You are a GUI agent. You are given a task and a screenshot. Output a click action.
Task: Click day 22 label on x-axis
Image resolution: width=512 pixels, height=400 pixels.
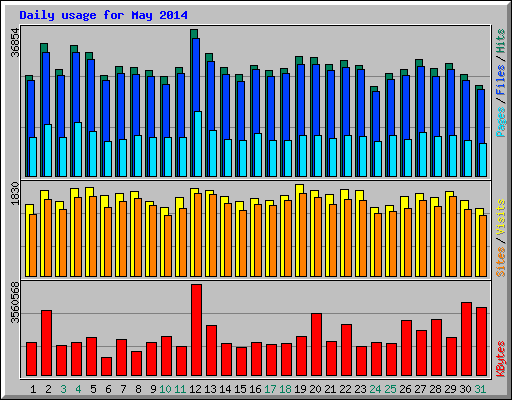pyautogui.click(x=345, y=389)
